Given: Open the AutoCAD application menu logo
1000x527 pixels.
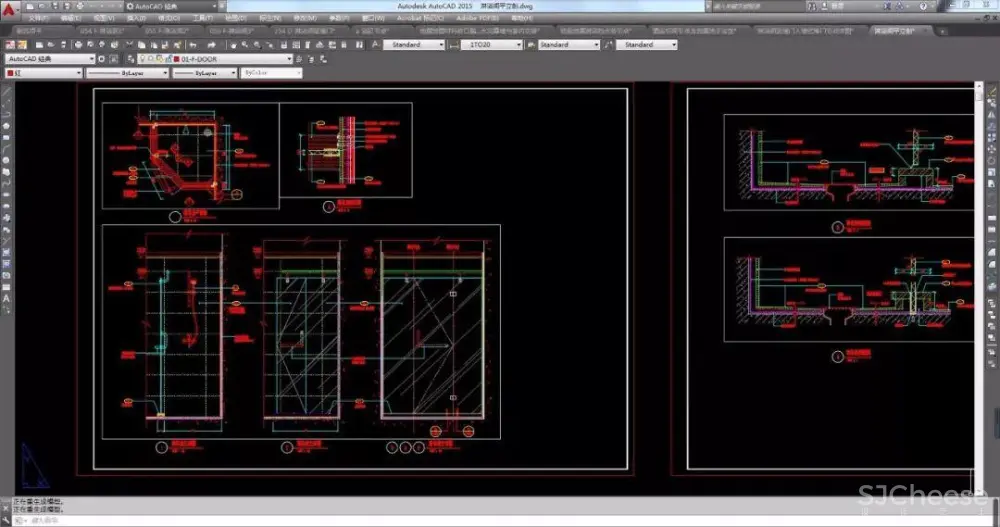Looking at the screenshot, I should pyautogui.click(x=8, y=9).
